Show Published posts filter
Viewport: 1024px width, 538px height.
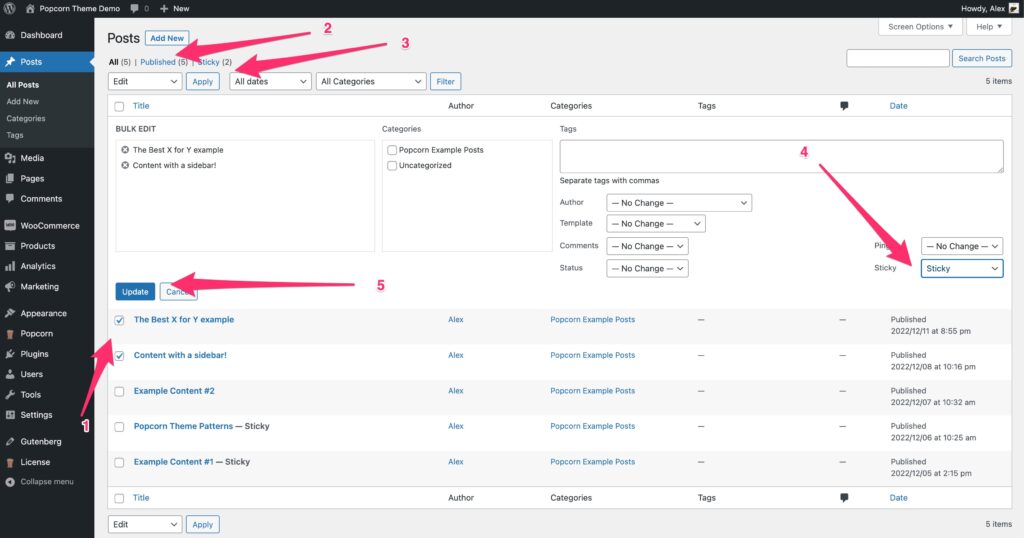[x=158, y=62]
